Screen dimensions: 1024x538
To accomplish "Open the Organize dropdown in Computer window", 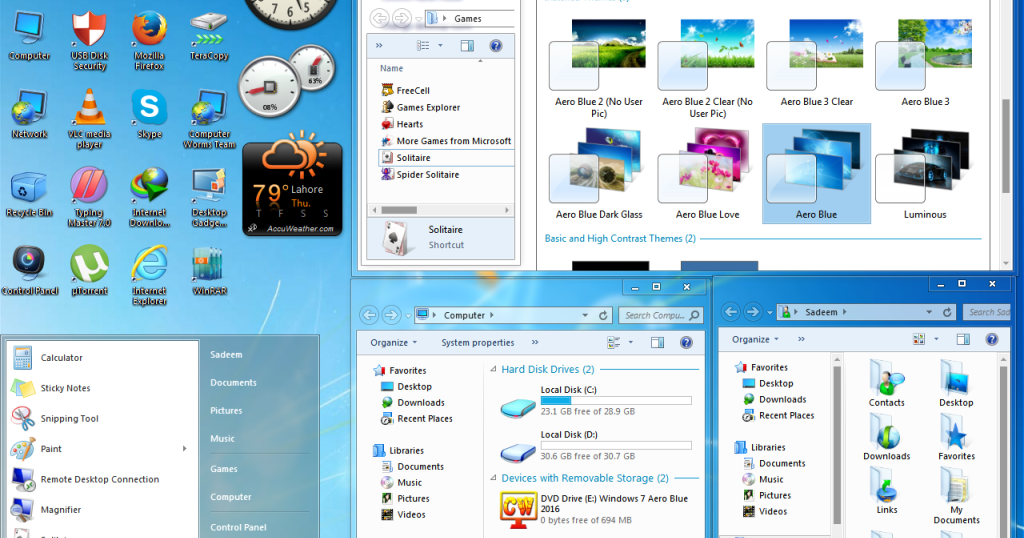I will pos(393,343).
